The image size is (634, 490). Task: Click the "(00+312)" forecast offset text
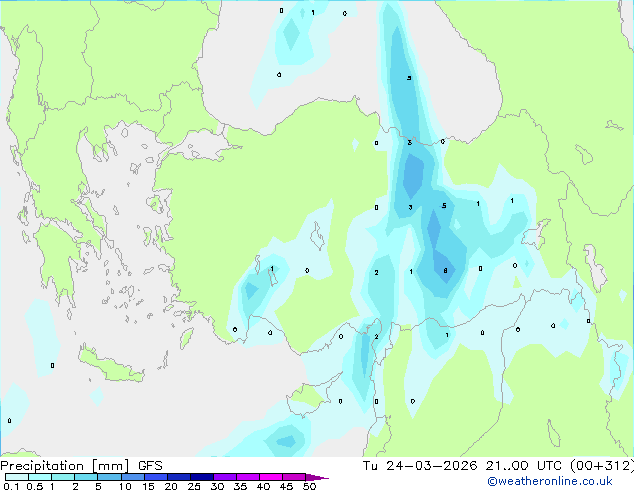tap(602, 466)
